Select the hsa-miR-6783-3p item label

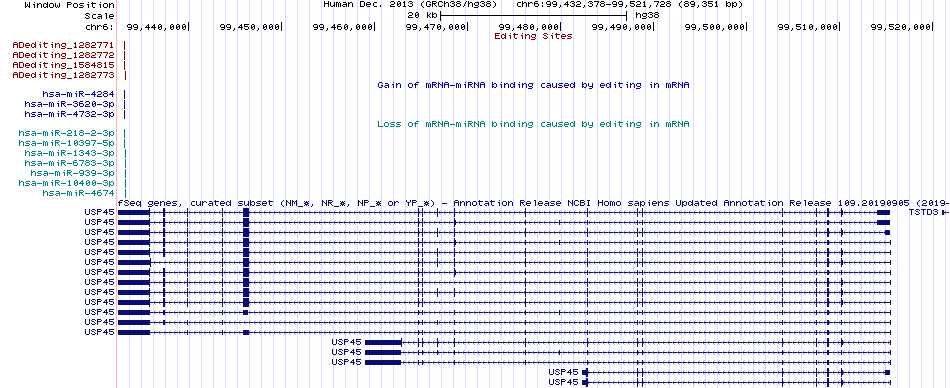(70, 163)
